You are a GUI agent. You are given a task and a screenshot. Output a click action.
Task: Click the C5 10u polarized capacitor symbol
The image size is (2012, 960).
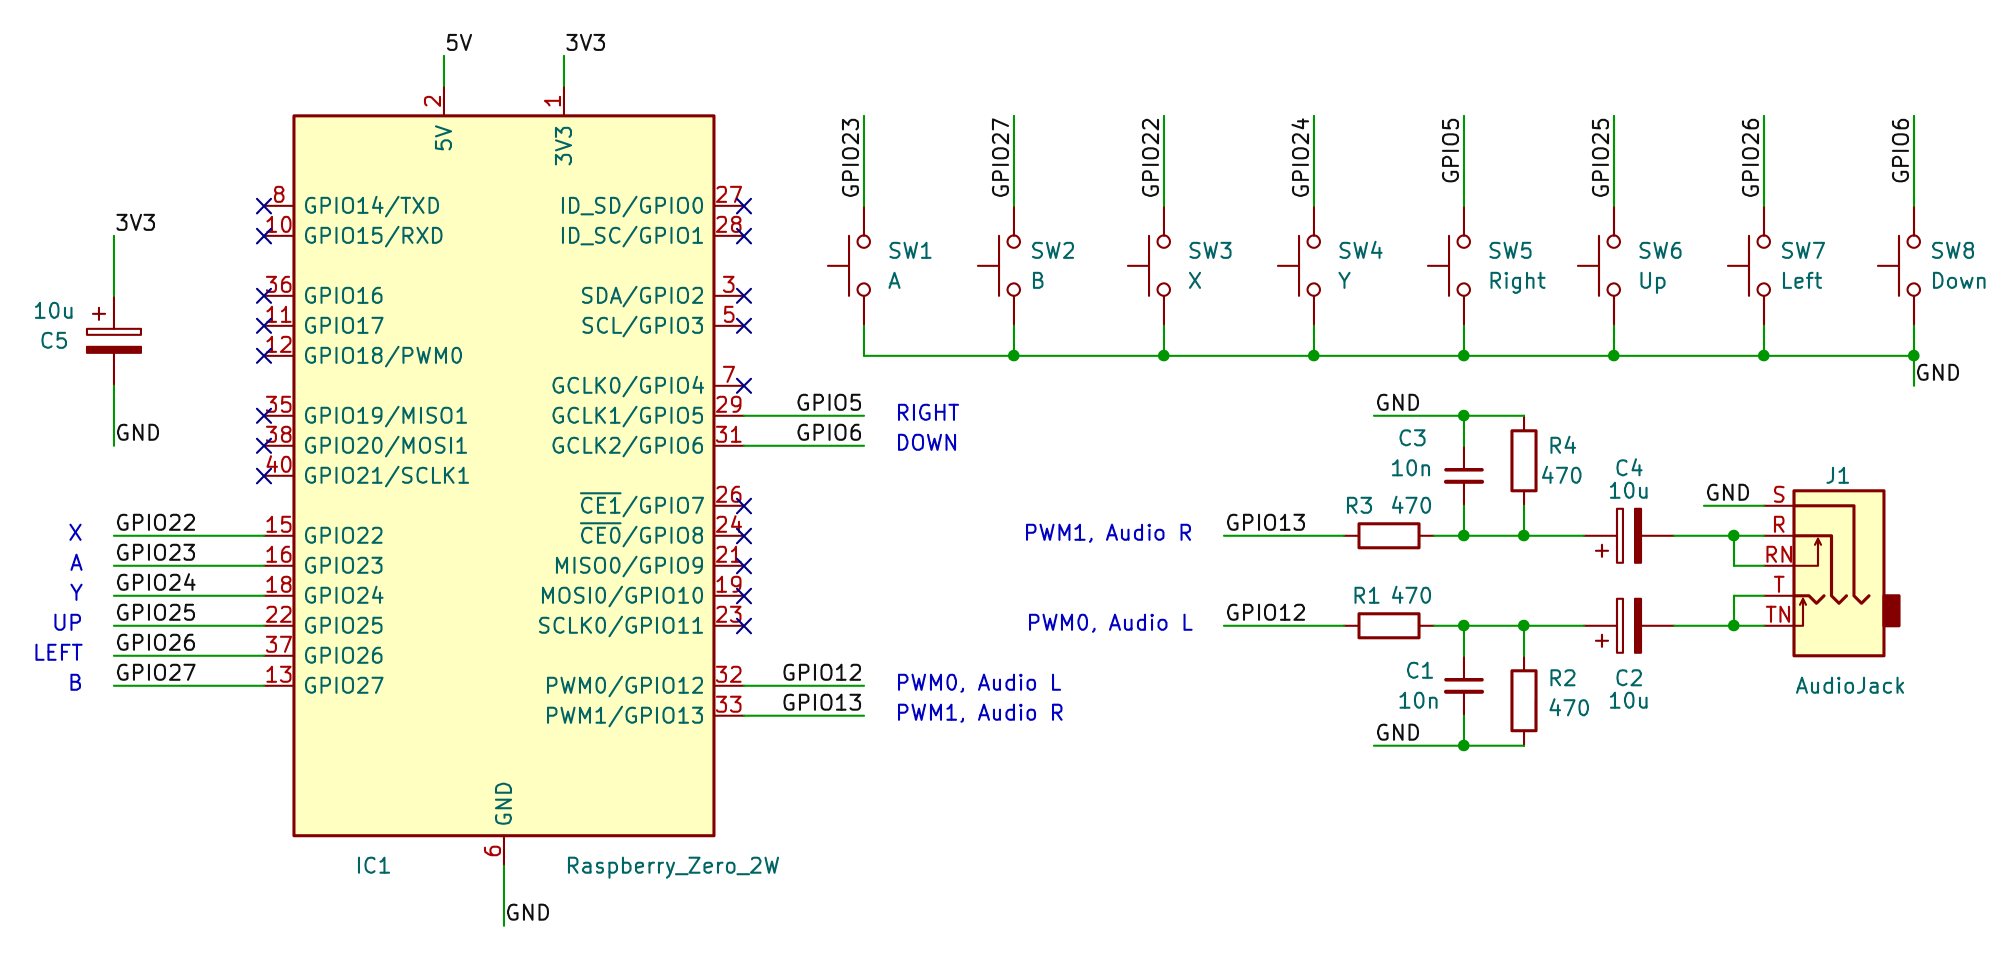114,341
